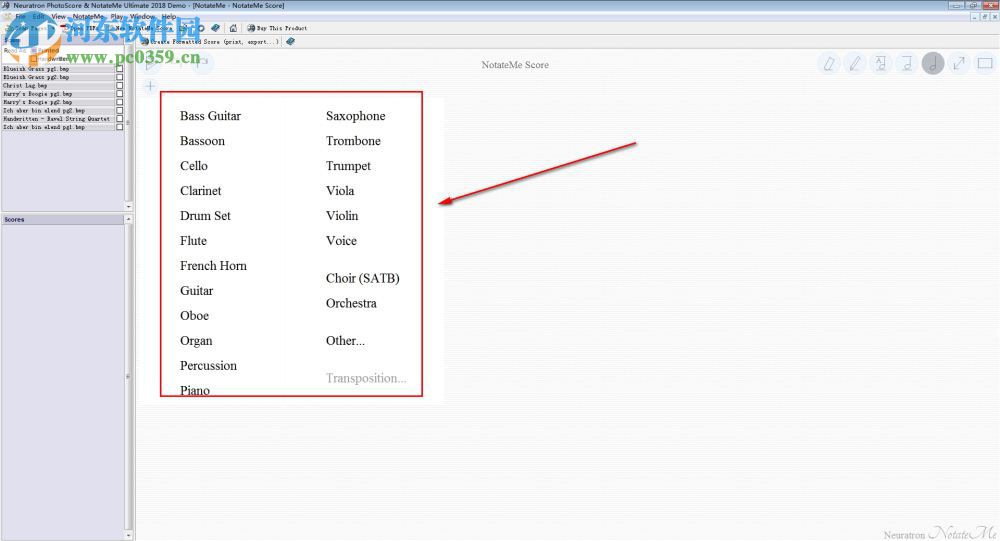This screenshot has height=541, width=1000.
Task: Select Percussion instrument
Action: [x=209, y=366]
